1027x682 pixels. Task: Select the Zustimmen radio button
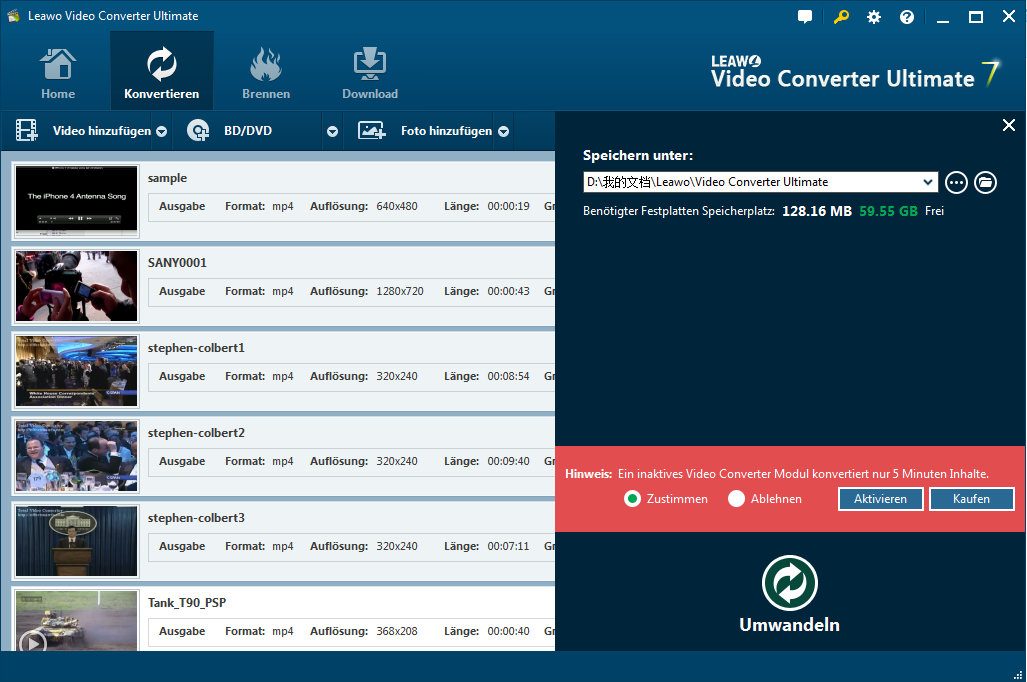click(x=632, y=499)
